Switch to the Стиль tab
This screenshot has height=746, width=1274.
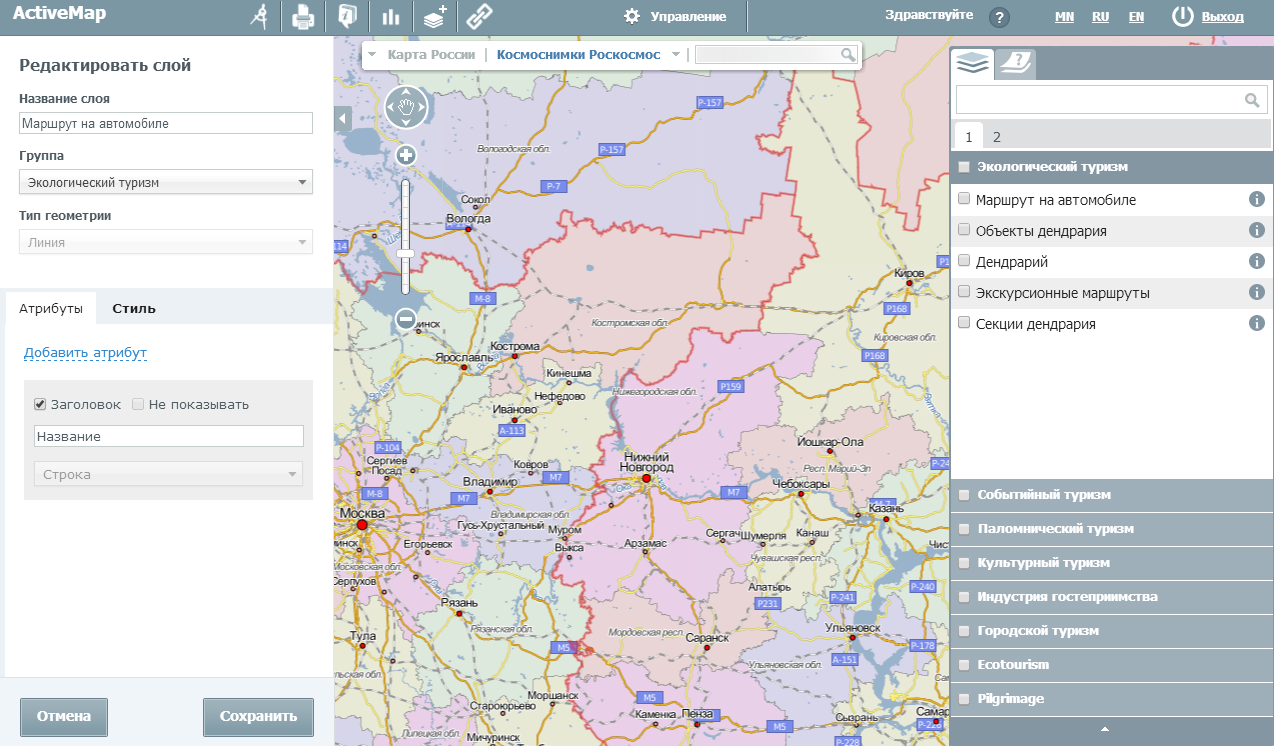pos(134,308)
